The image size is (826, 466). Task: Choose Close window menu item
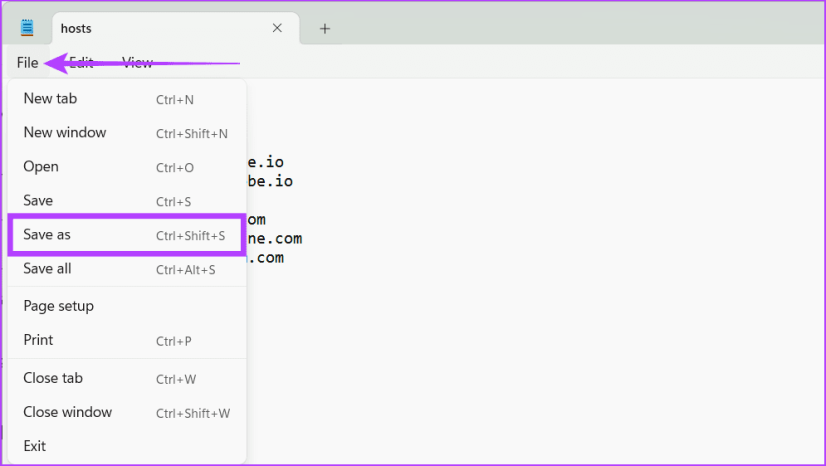click(127, 412)
